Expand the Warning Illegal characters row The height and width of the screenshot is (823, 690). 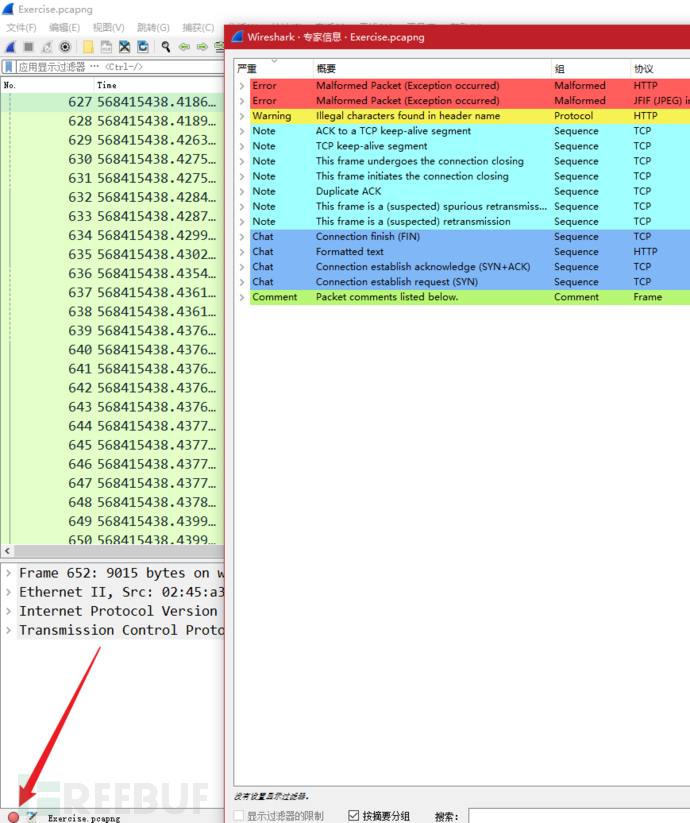tap(242, 116)
